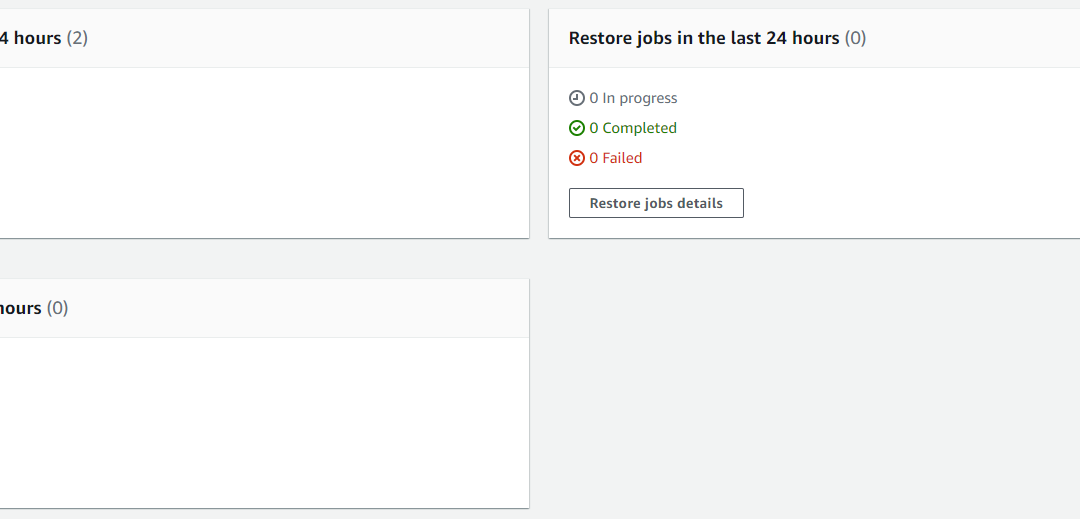
Task: Click the green checkmark Completed icon
Action: point(577,128)
